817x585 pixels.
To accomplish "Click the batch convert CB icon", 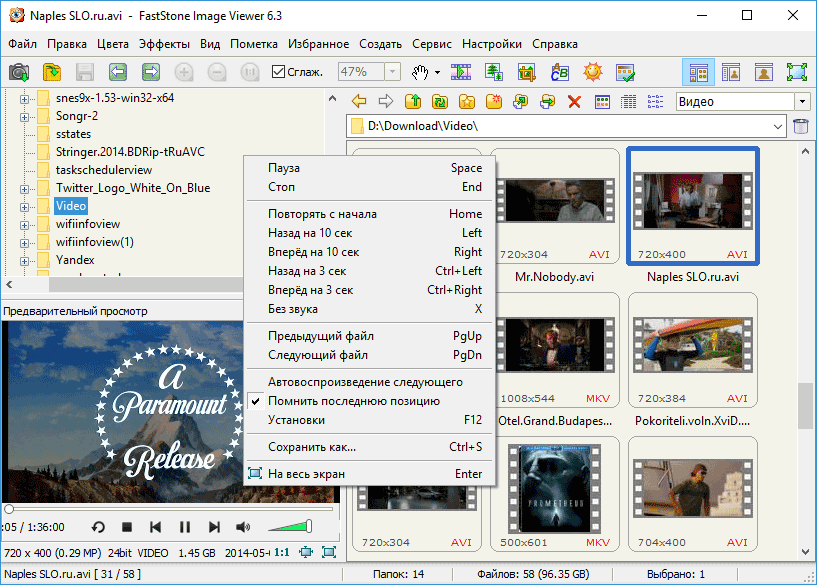I will pyautogui.click(x=560, y=72).
